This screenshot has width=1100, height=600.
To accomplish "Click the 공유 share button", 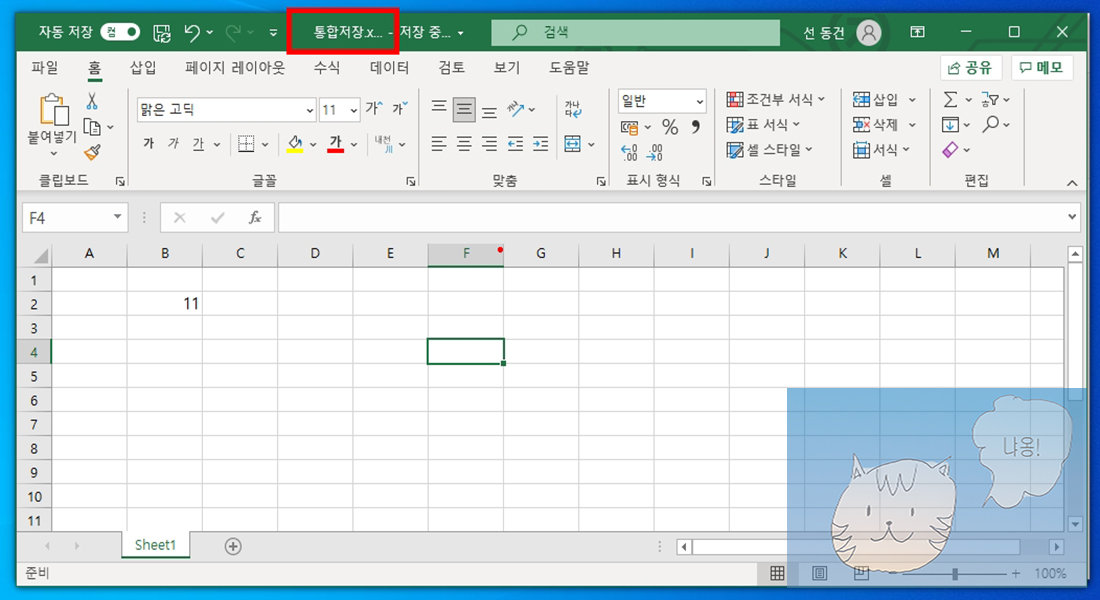I will (971, 68).
